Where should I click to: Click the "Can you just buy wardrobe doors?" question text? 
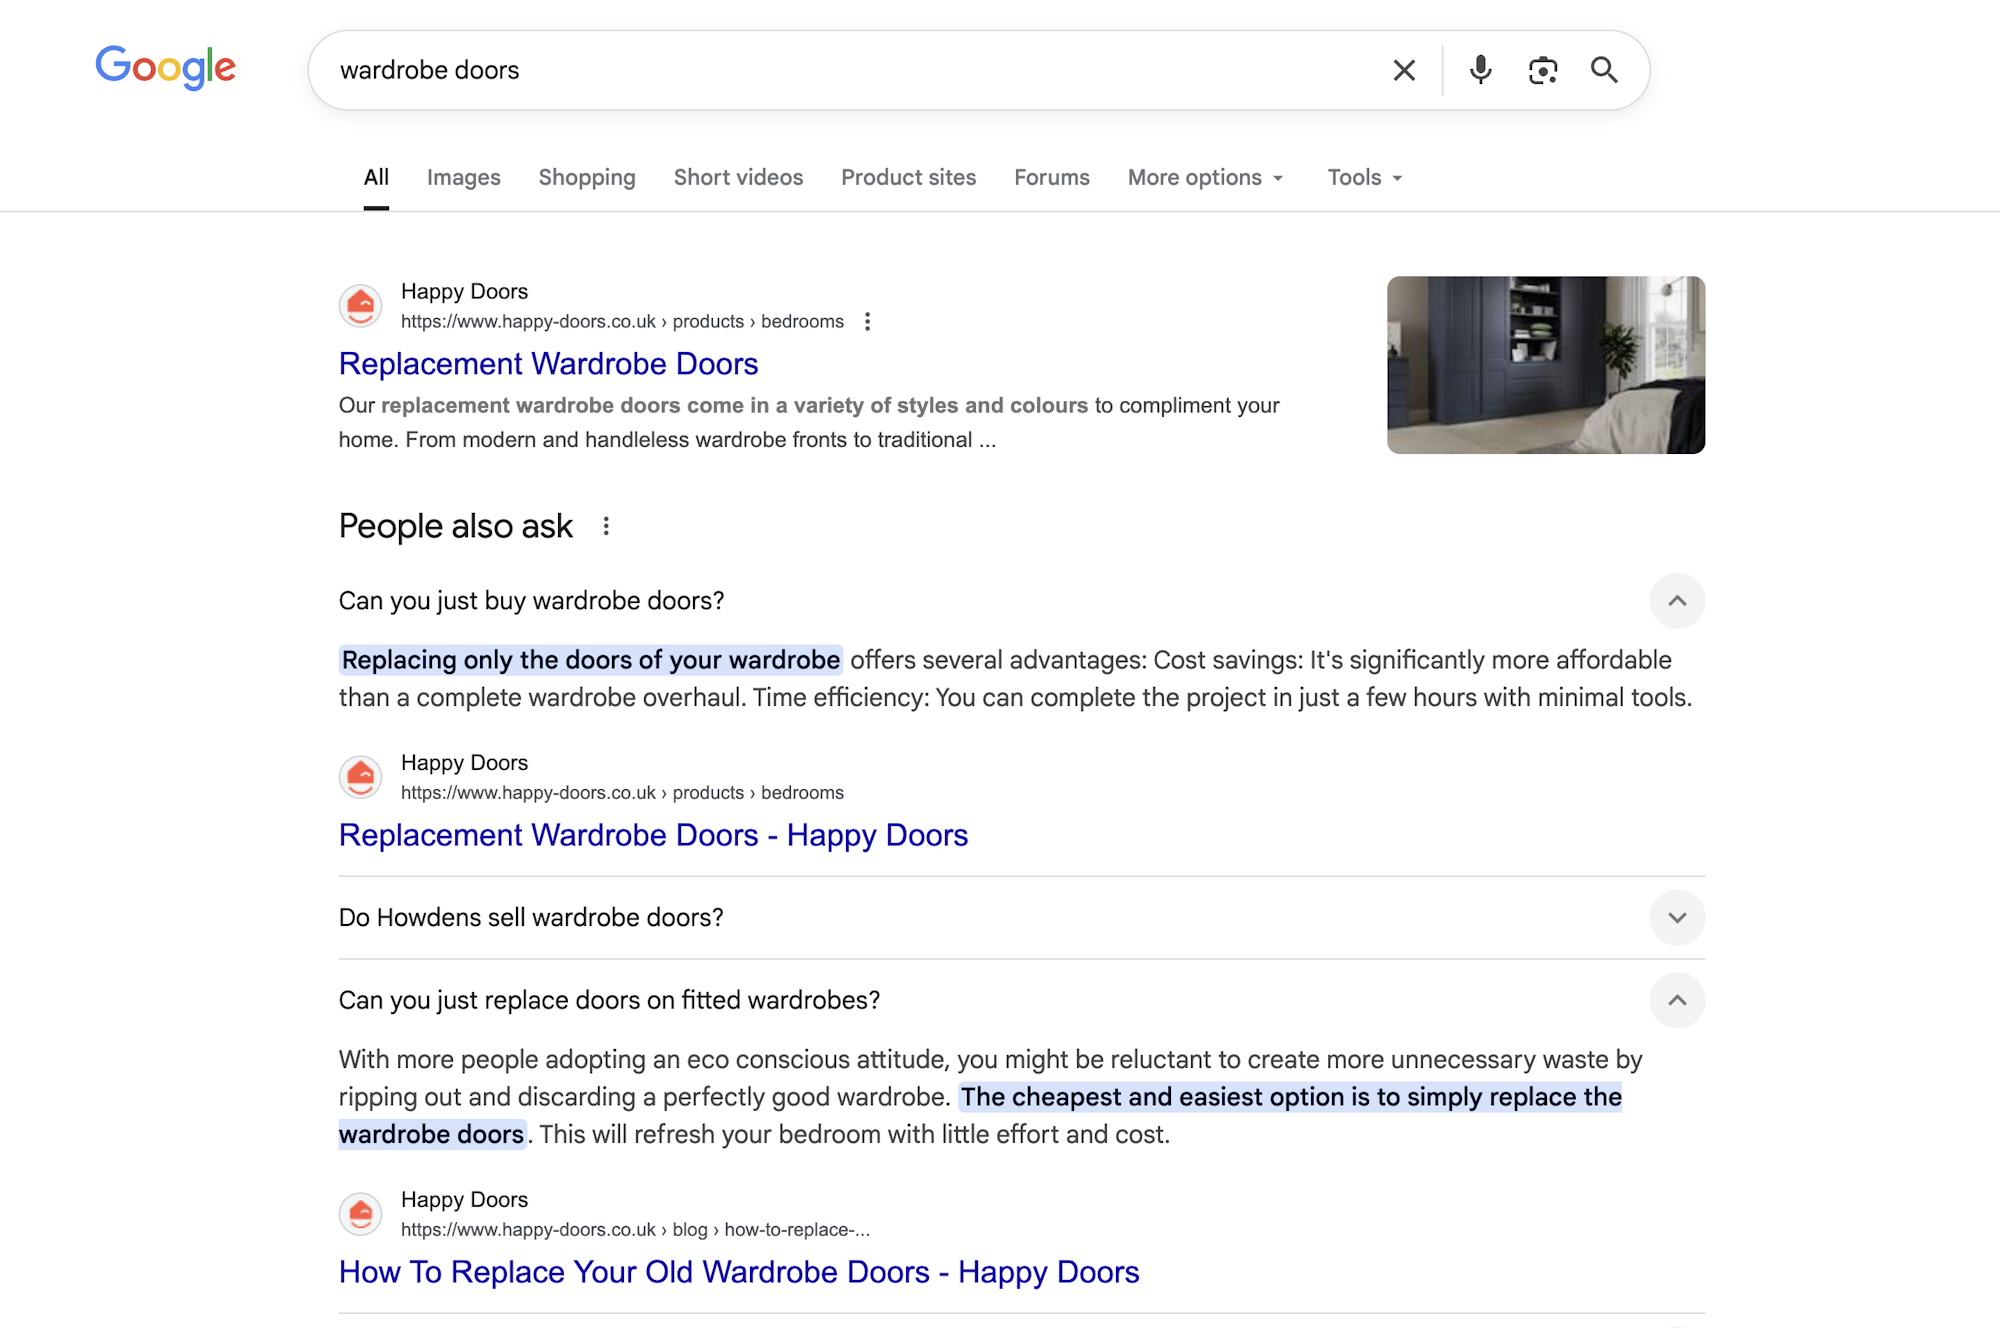point(531,601)
